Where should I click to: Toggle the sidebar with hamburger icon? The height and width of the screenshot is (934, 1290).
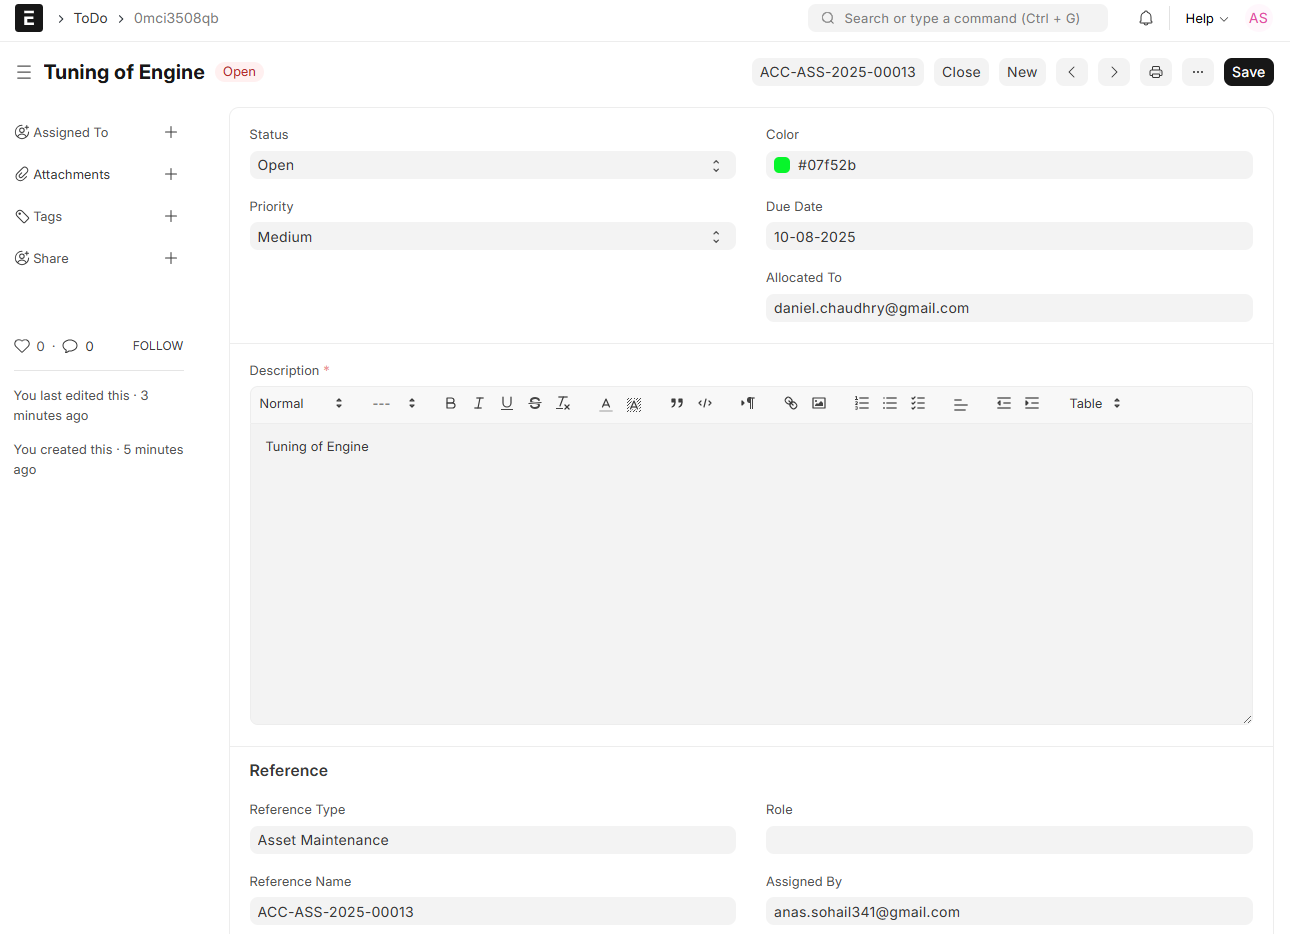coord(24,72)
